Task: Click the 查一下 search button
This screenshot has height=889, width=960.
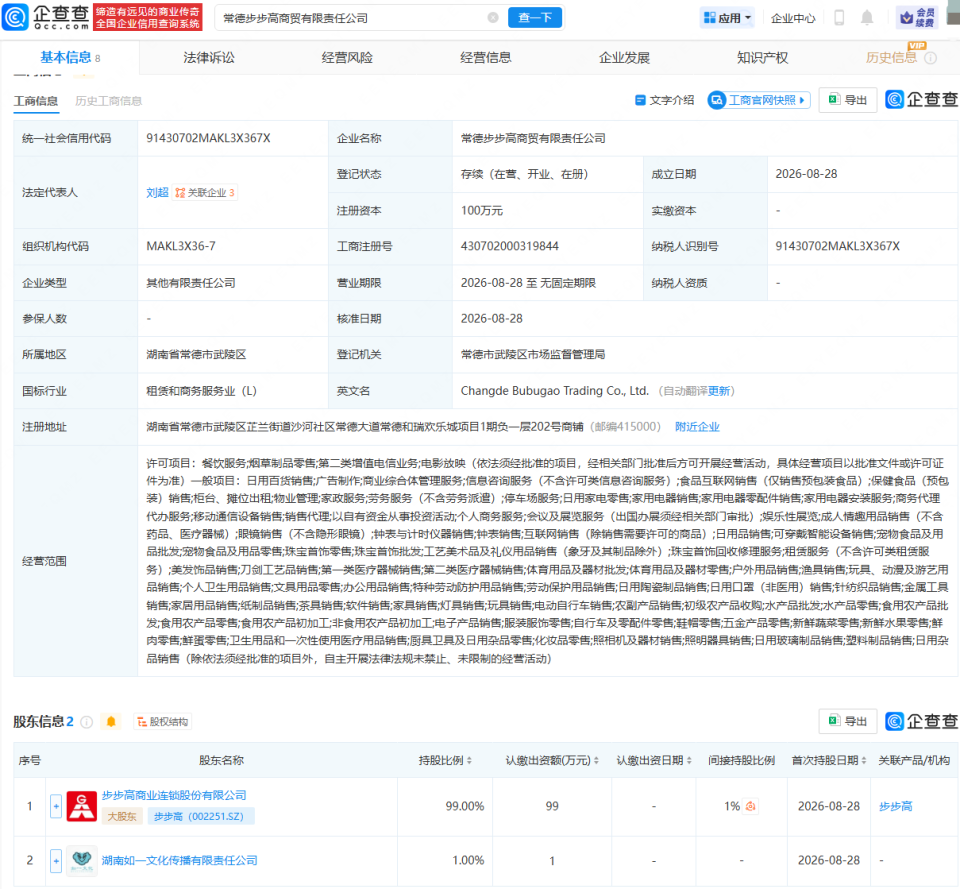Action: (x=534, y=18)
